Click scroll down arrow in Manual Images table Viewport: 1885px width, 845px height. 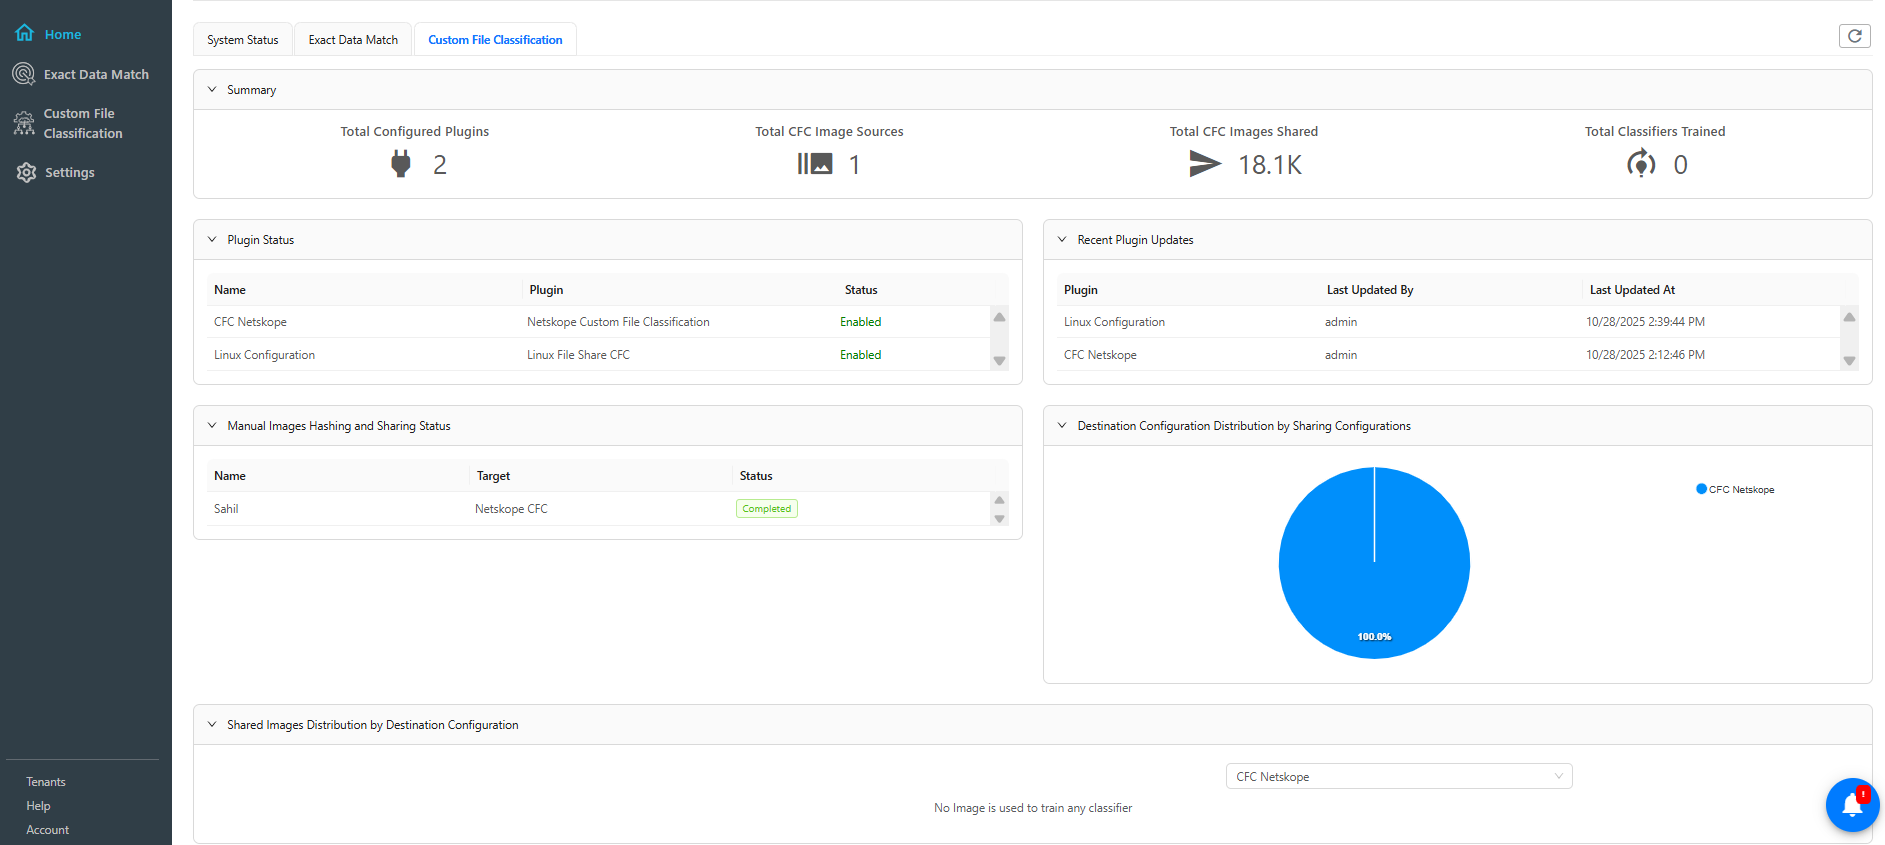click(999, 519)
